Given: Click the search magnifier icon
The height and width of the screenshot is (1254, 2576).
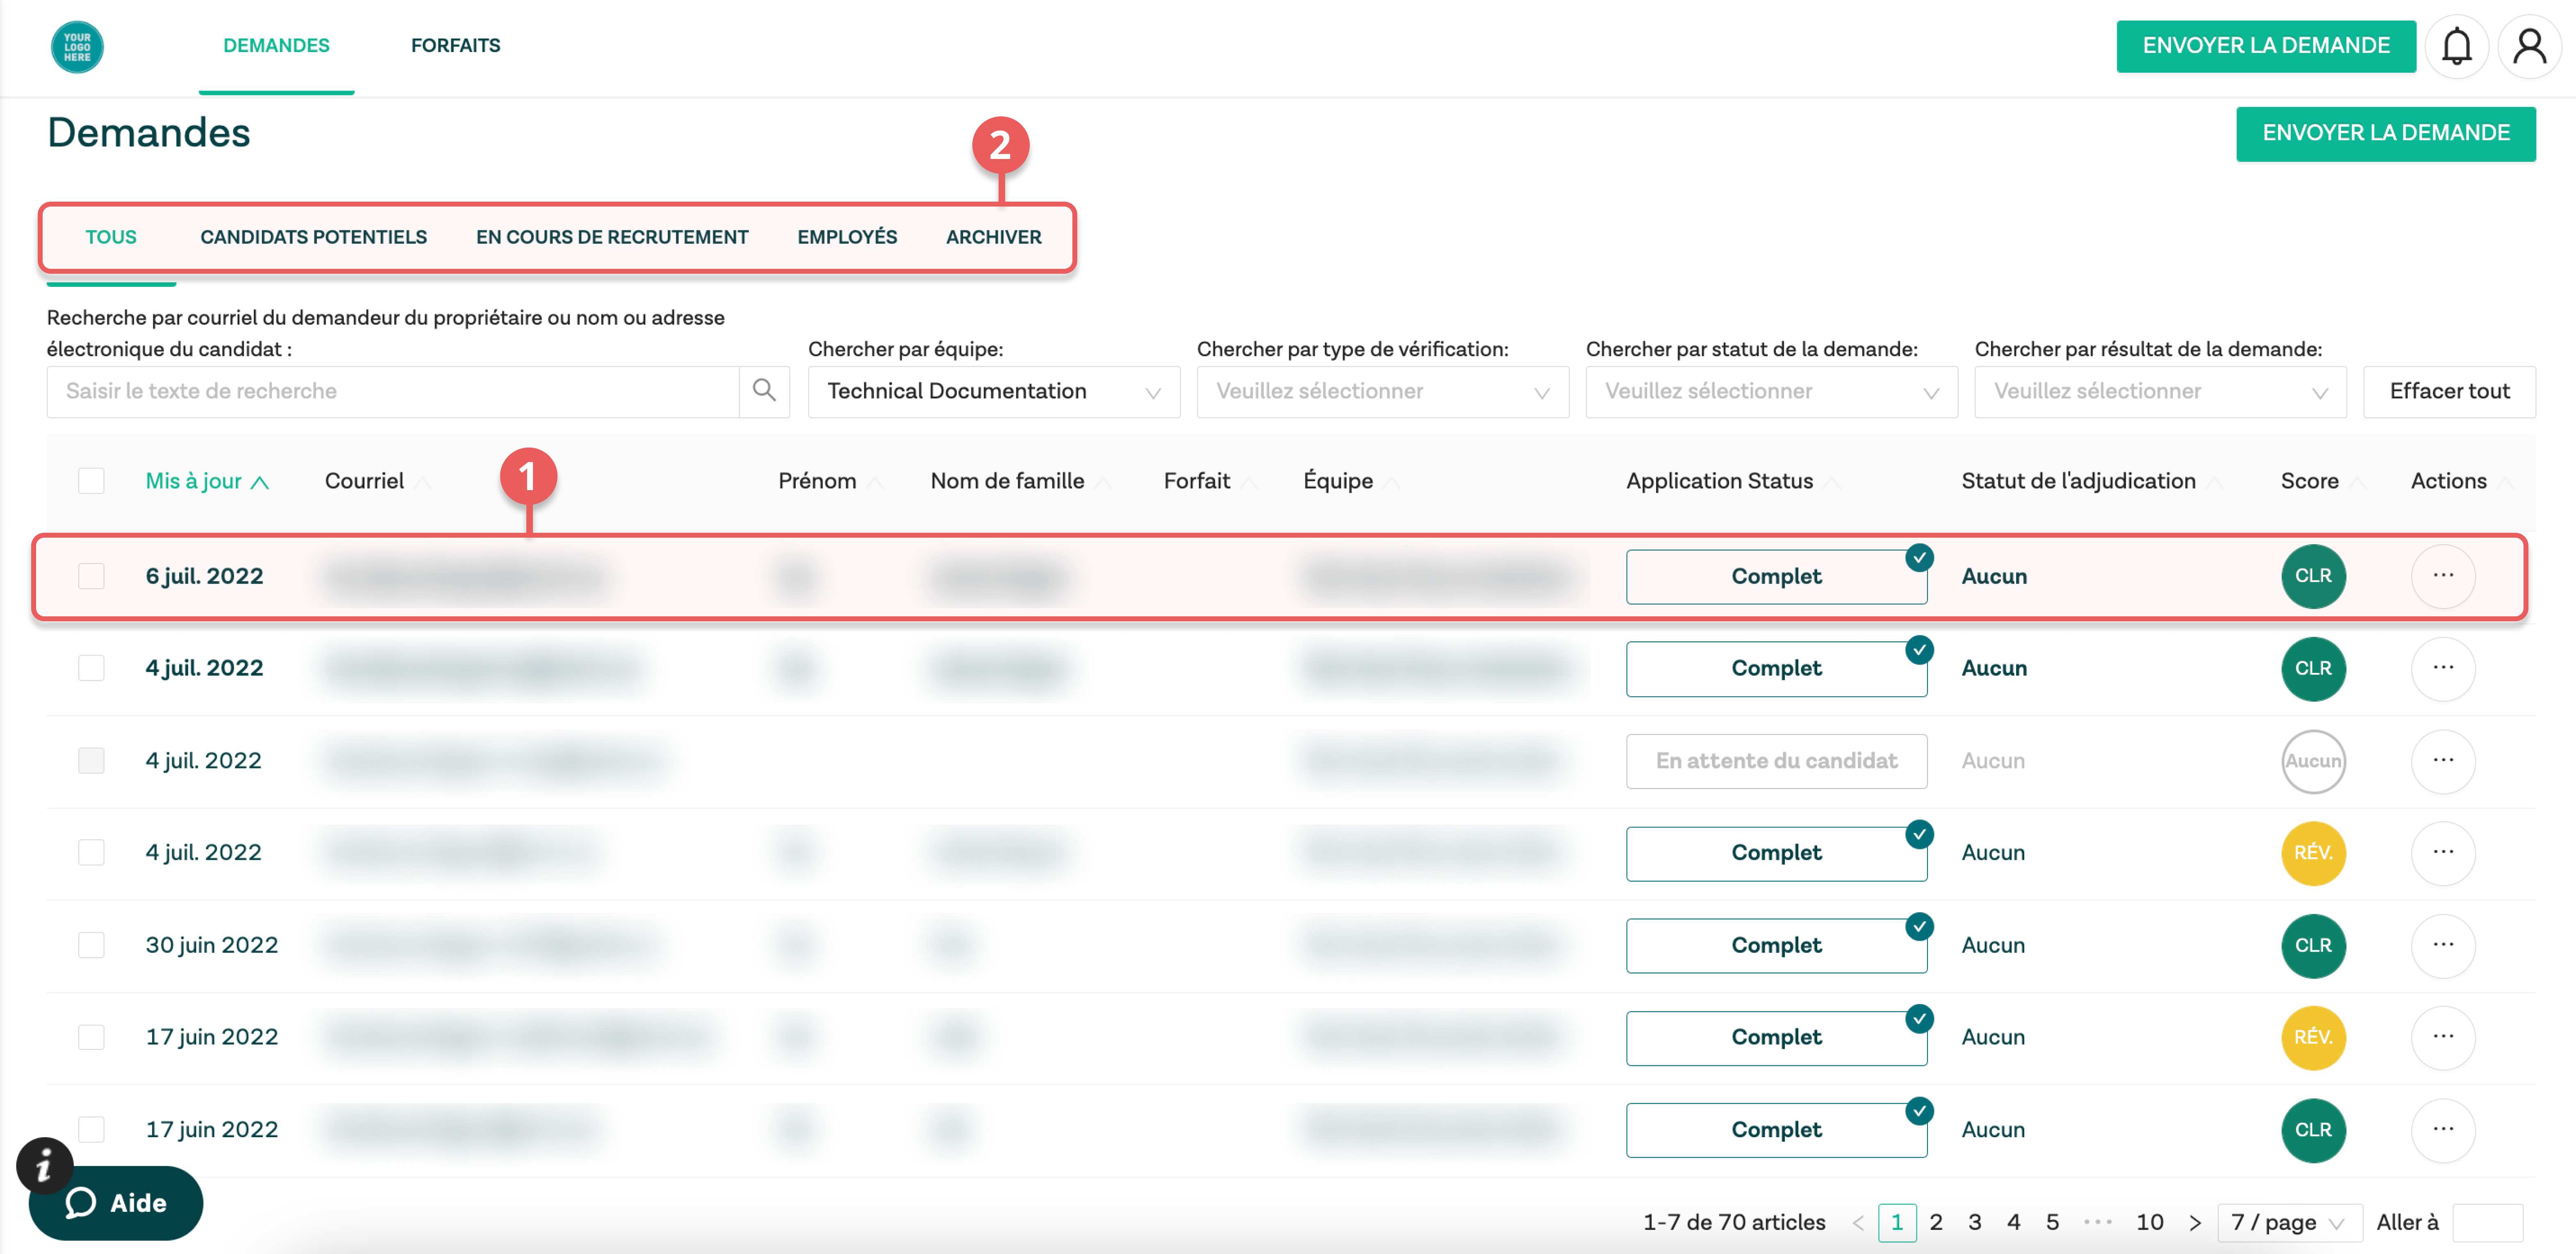Looking at the screenshot, I should [764, 391].
